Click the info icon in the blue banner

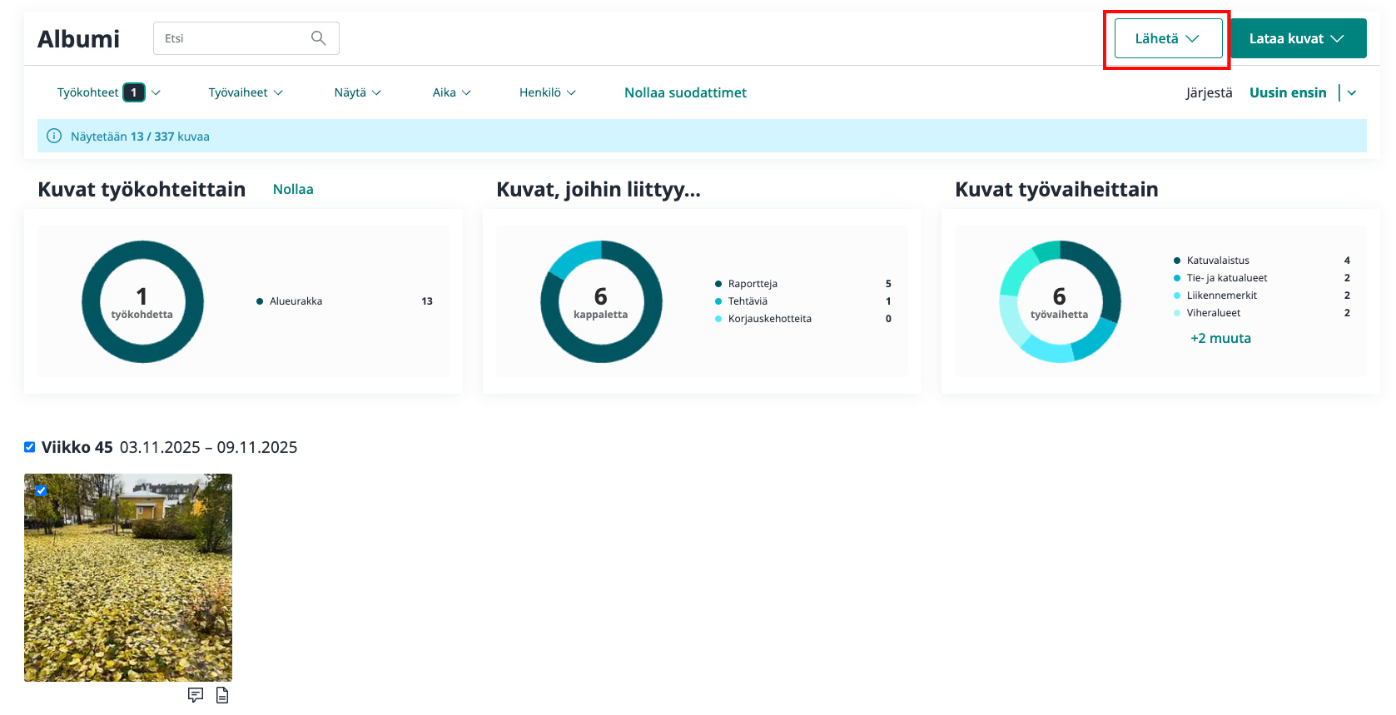coord(54,136)
